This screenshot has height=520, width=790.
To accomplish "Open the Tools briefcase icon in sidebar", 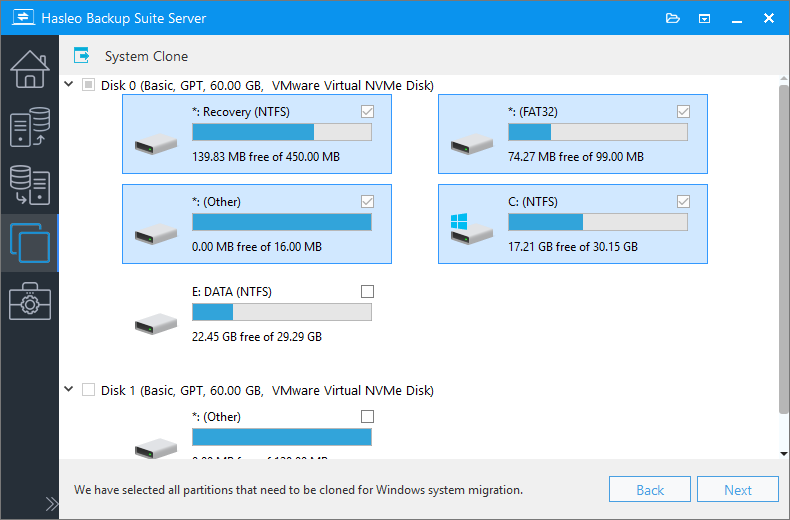I will tap(30, 301).
